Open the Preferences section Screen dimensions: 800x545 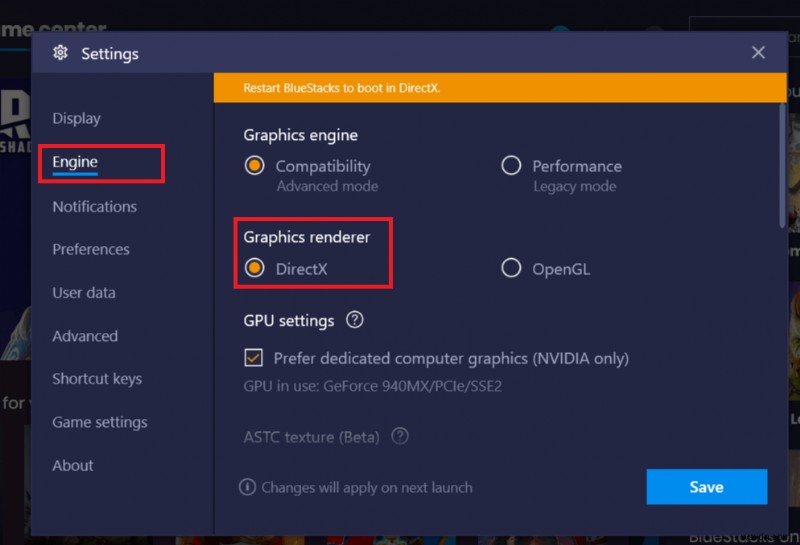click(x=91, y=249)
